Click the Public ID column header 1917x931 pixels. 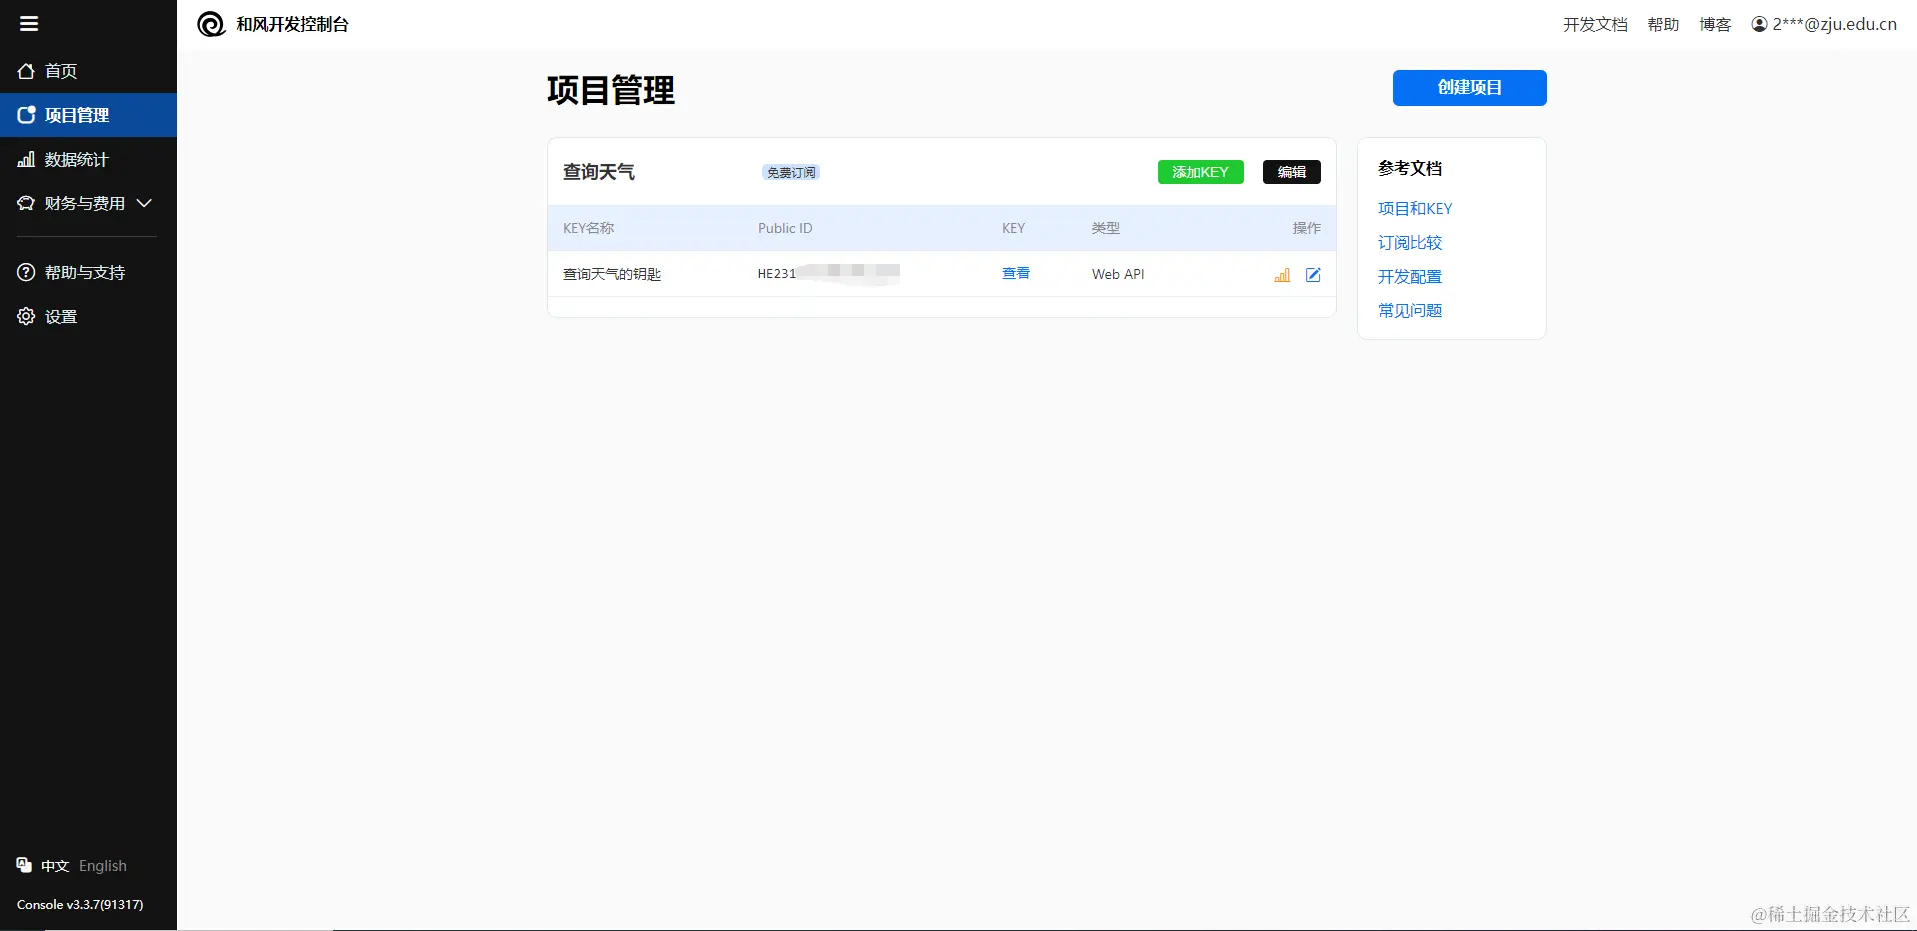click(x=785, y=228)
